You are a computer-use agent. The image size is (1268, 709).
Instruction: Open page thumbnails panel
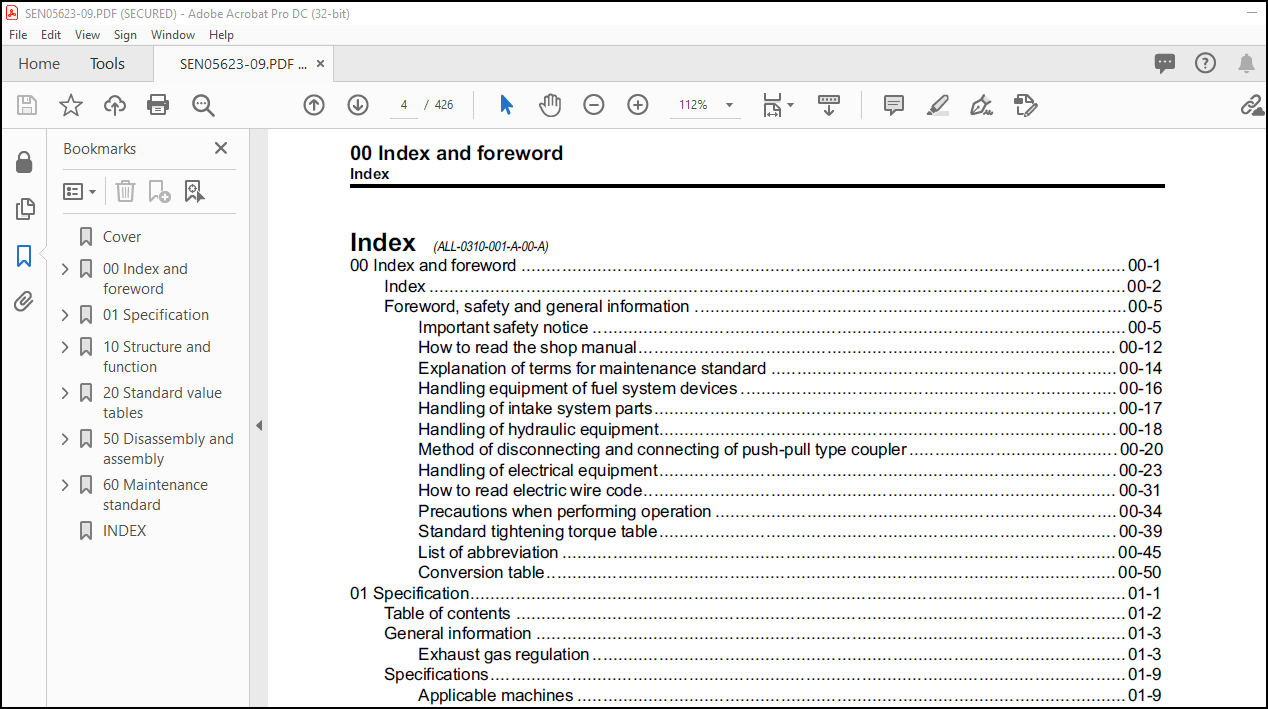coord(24,209)
